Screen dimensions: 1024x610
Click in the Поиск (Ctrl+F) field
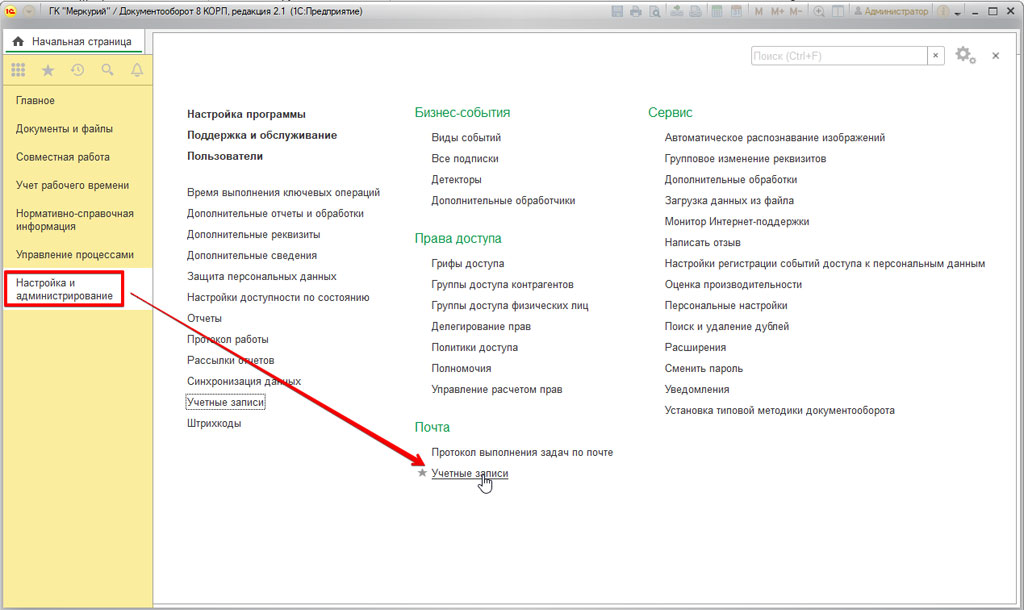838,56
